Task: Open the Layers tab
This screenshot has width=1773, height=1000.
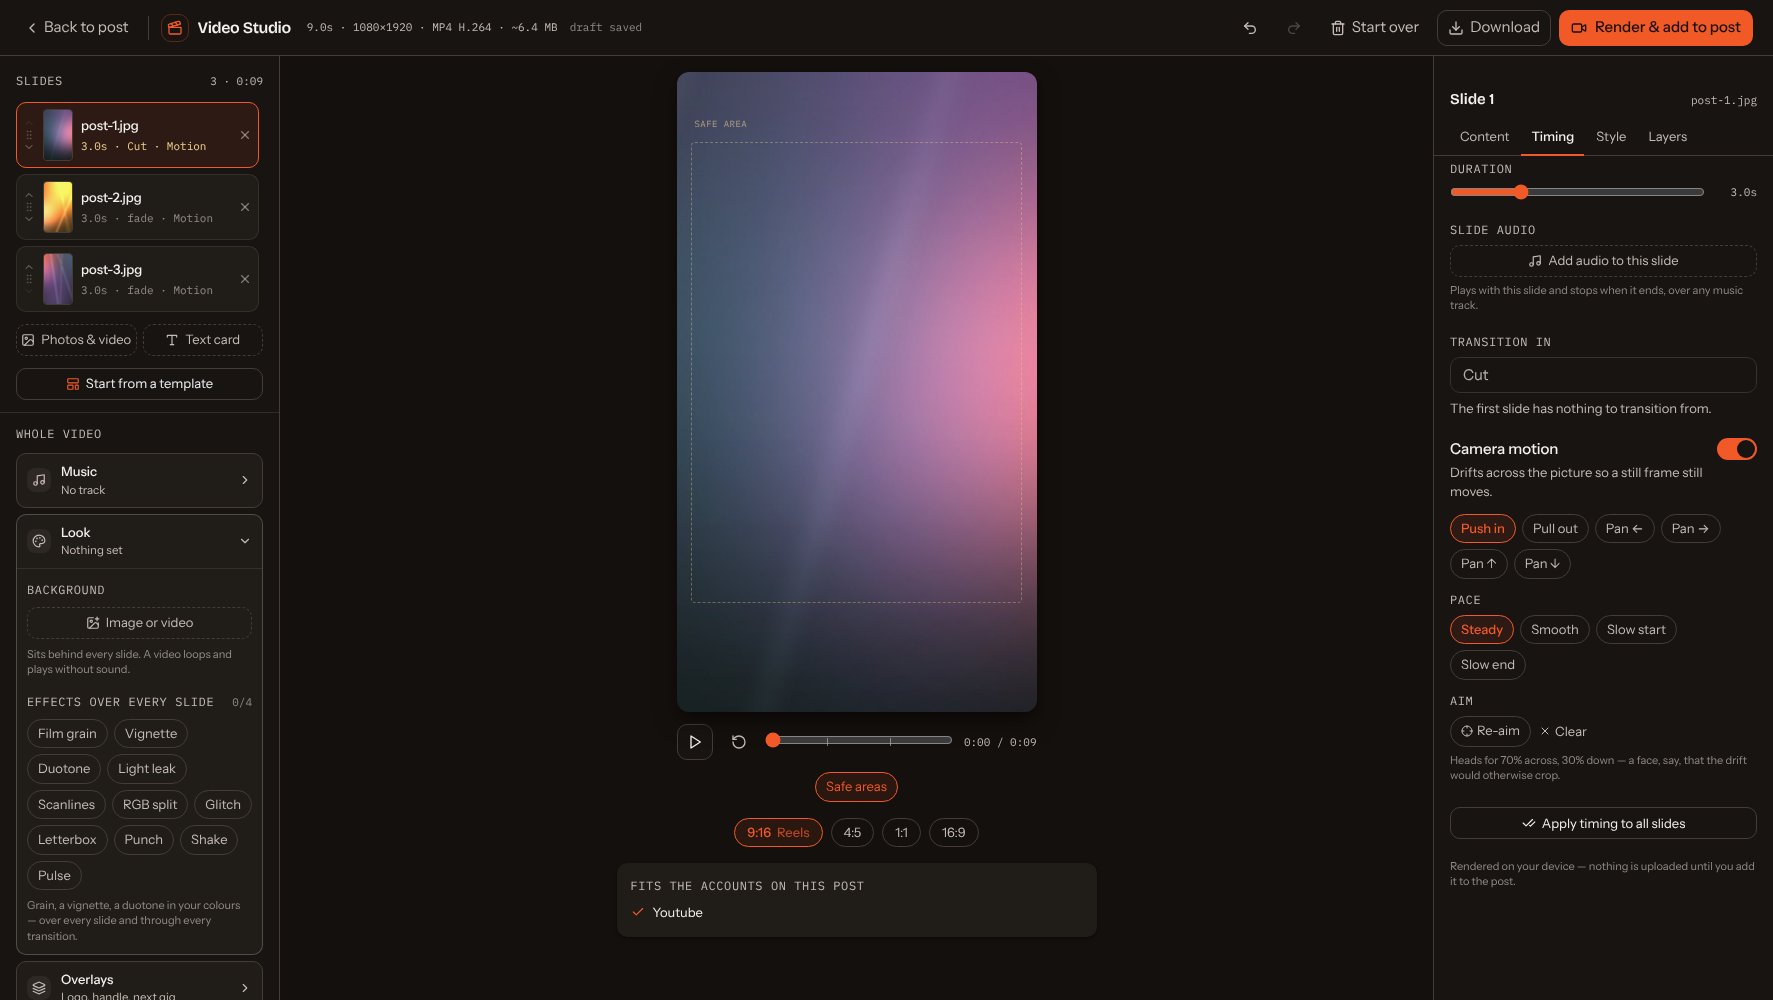Action: pos(1667,137)
